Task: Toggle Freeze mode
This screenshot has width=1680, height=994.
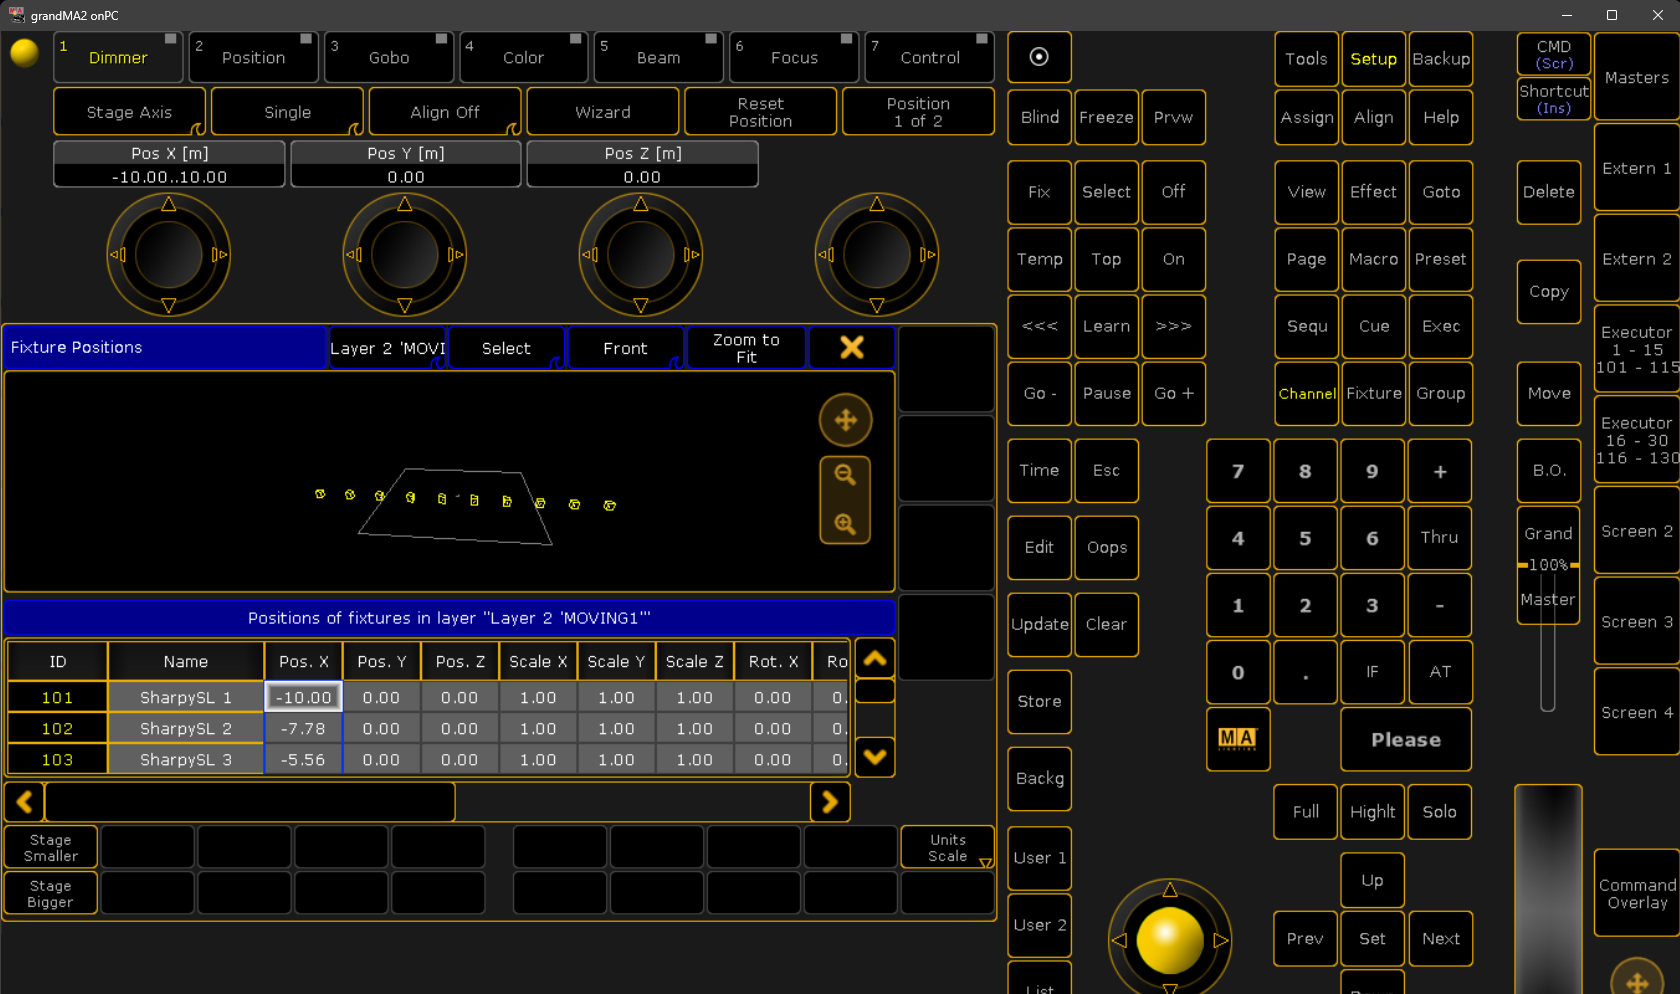Action: 1106,117
